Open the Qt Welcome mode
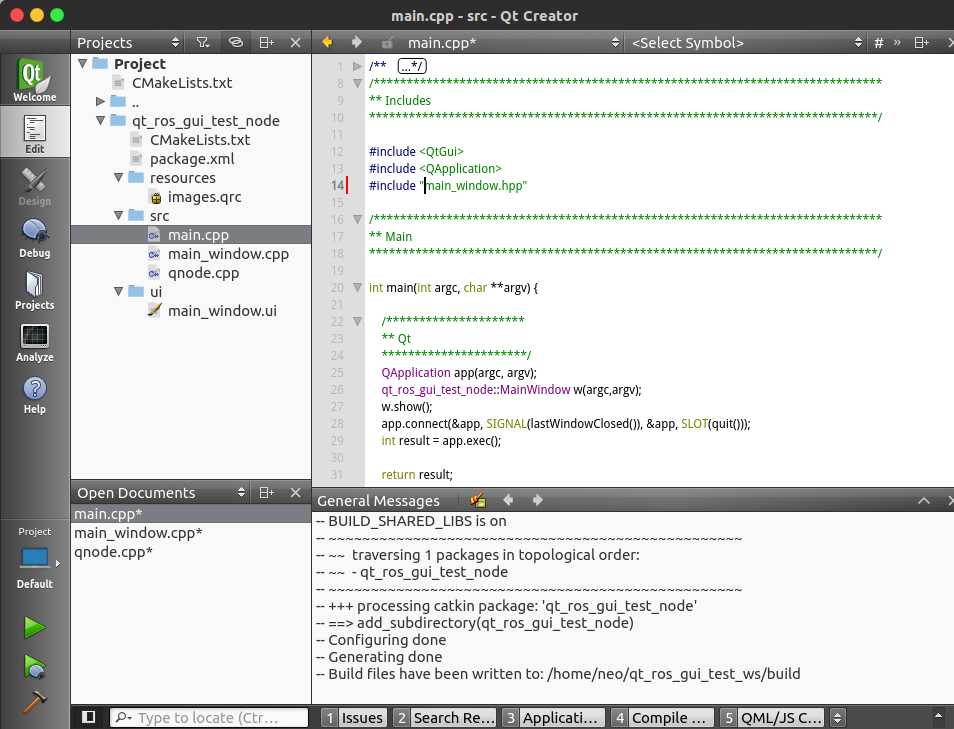The width and height of the screenshot is (954, 729). coord(35,80)
